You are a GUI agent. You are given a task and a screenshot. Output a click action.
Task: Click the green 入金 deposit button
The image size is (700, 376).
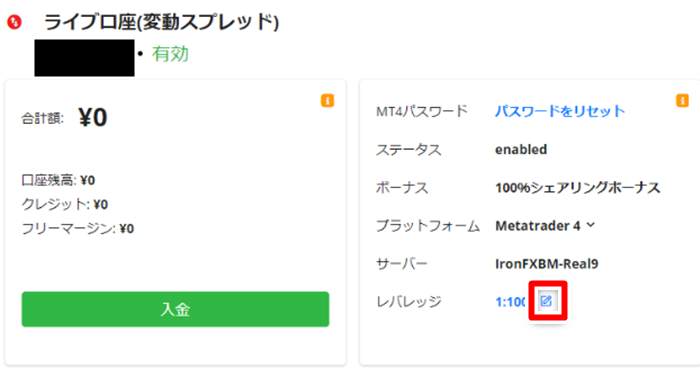click(x=175, y=309)
